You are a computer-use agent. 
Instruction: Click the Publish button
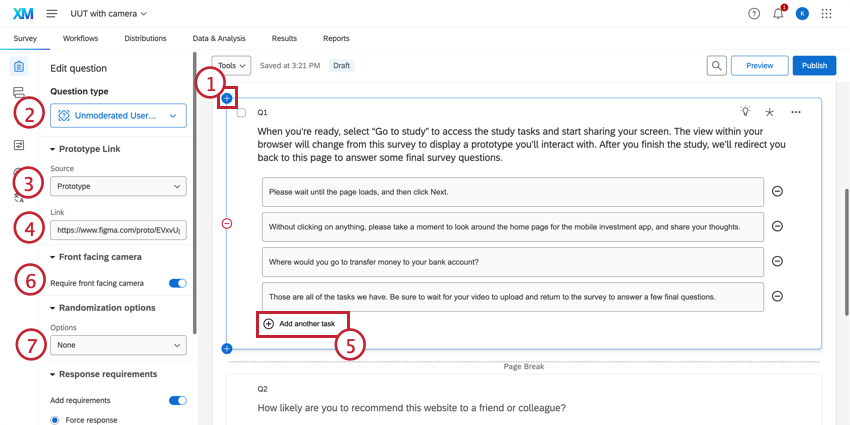pos(814,66)
